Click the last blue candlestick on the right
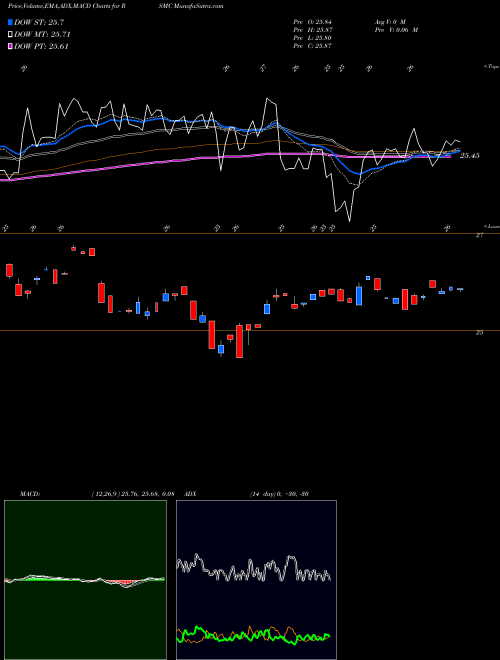The height and width of the screenshot is (660, 500). [x=460, y=289]
